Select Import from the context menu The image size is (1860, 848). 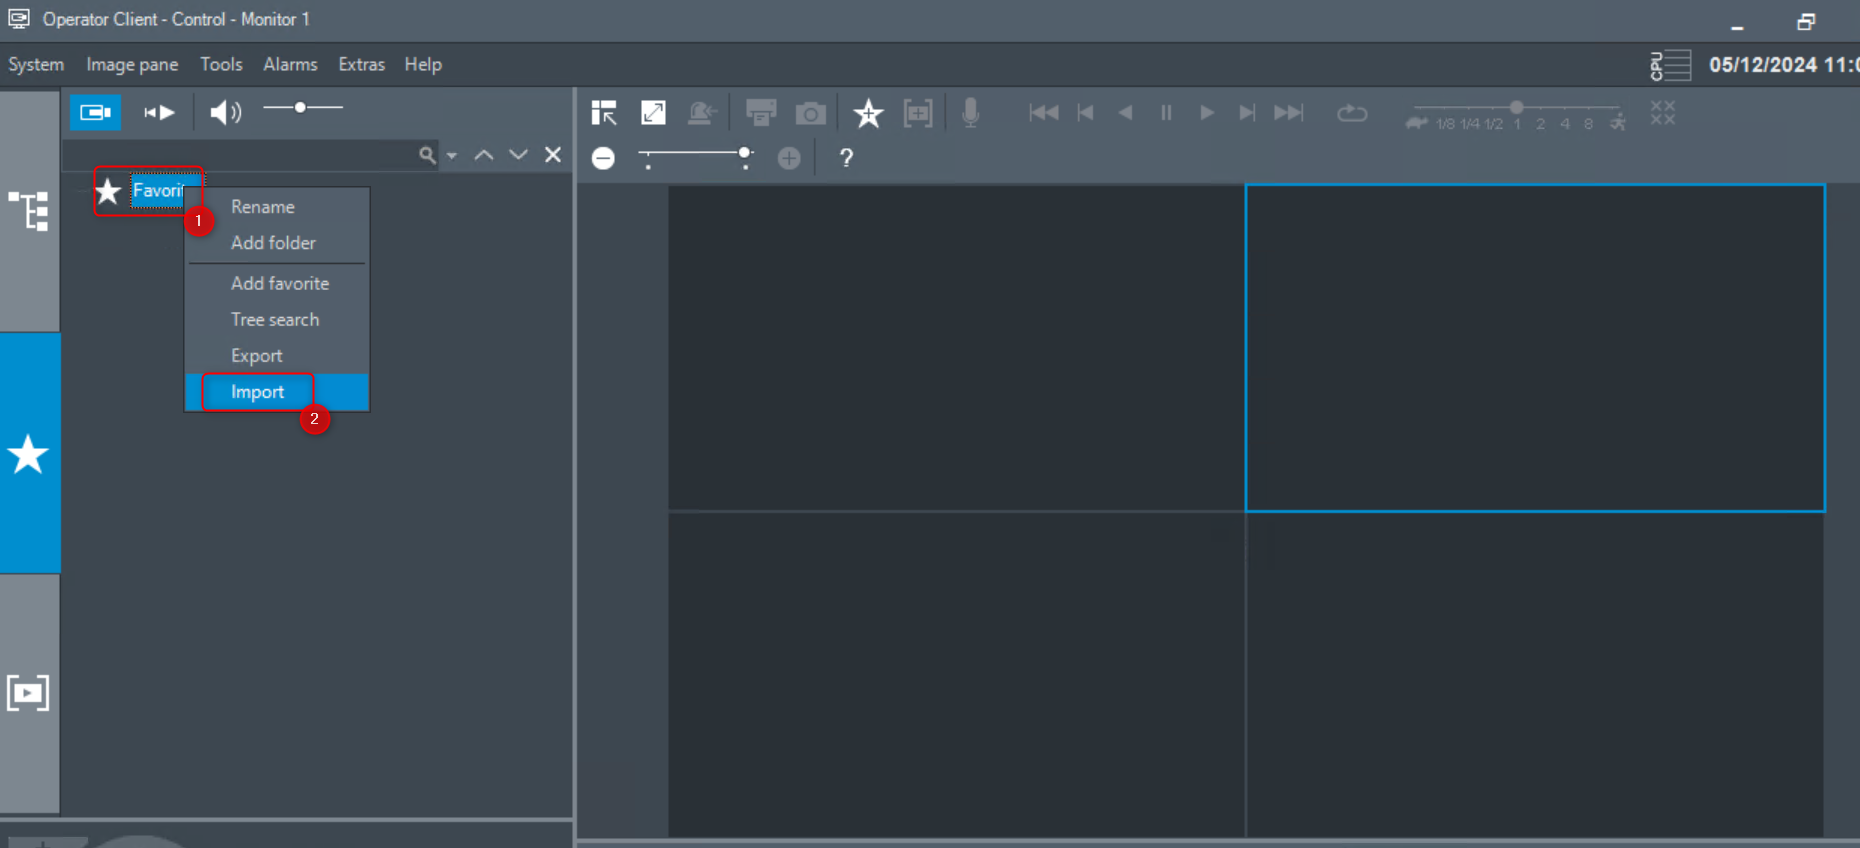pos(258,392)
